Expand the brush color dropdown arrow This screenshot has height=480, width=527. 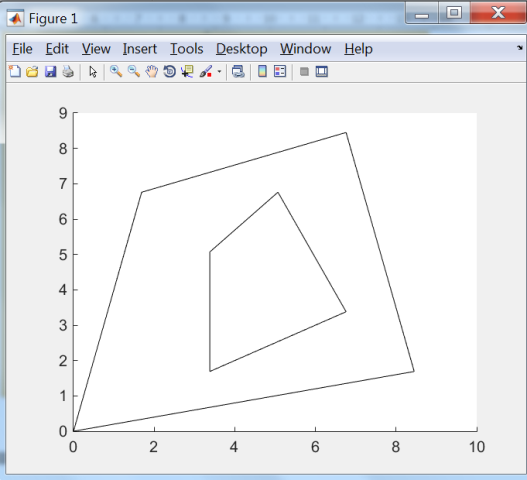tap(219, 72)
